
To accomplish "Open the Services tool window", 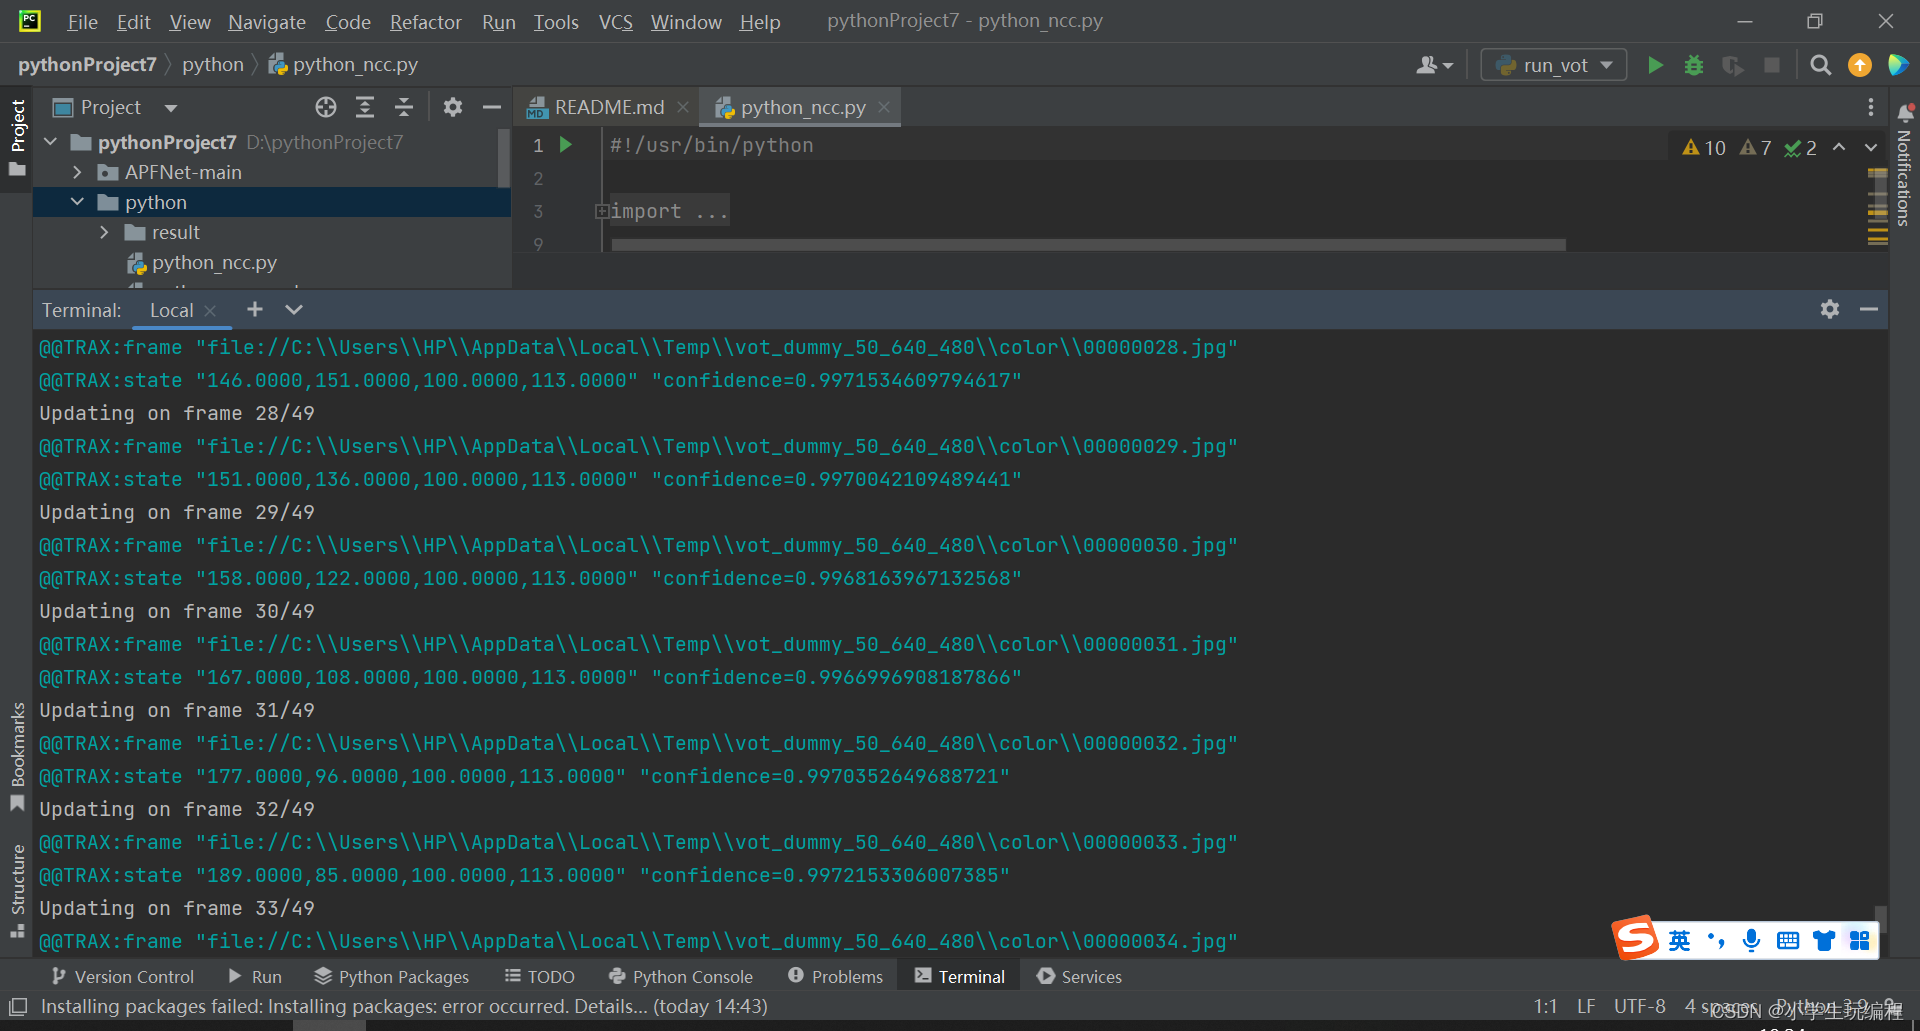I will tap(1079, 976).
